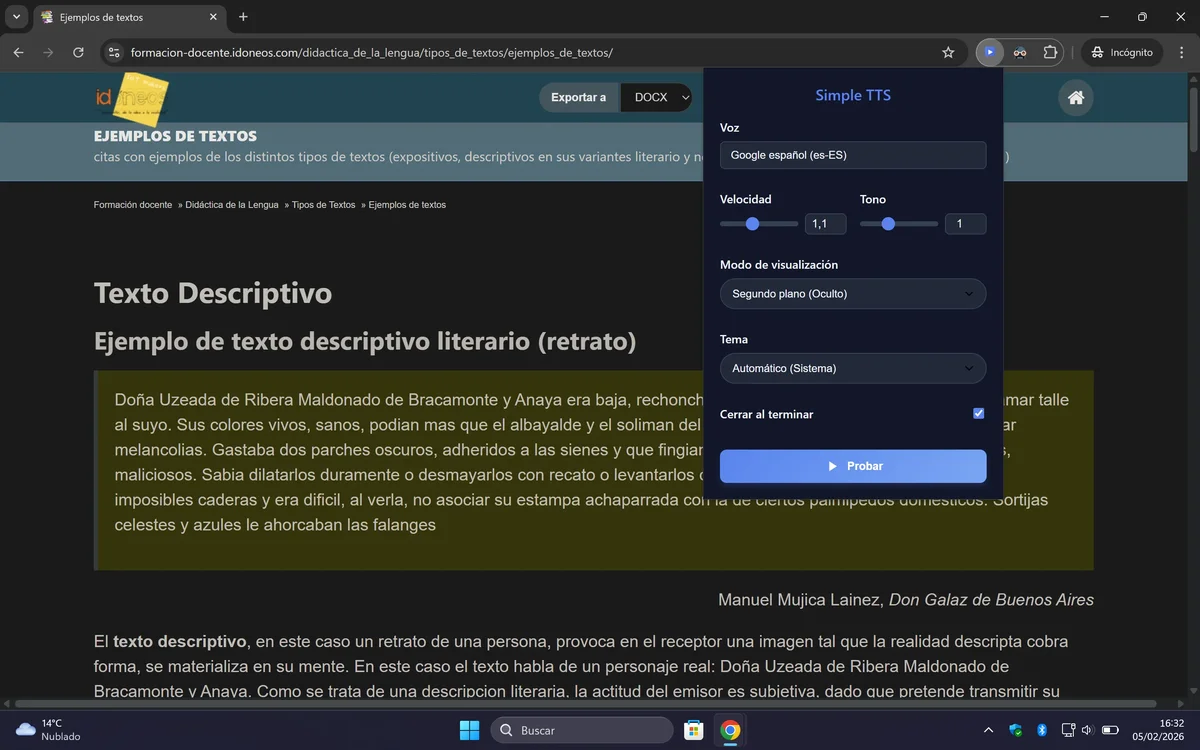Viewport: 1200px width, 750px height.
Task: Open the Tema dropdown
Action: pyautogui.click(x=852, y=368)
